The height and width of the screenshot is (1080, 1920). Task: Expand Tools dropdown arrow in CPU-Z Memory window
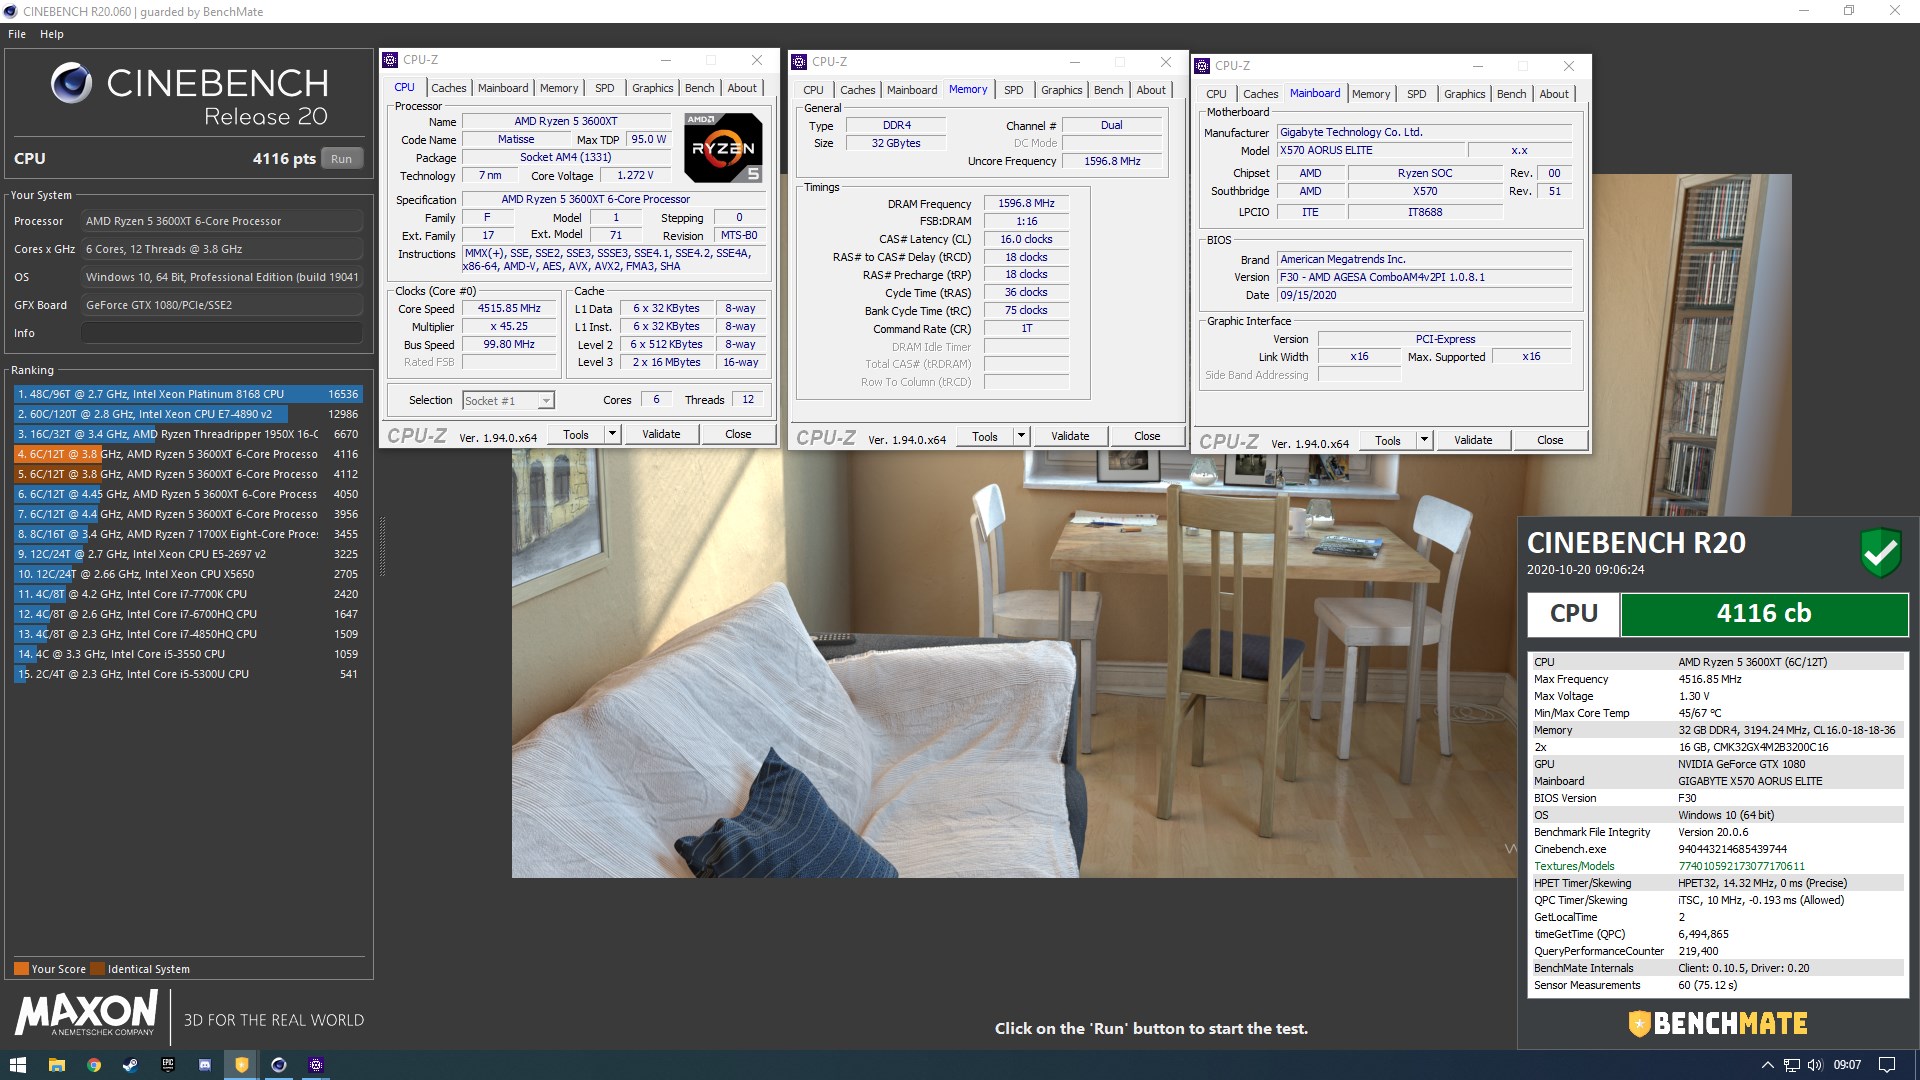(1021, 436)
